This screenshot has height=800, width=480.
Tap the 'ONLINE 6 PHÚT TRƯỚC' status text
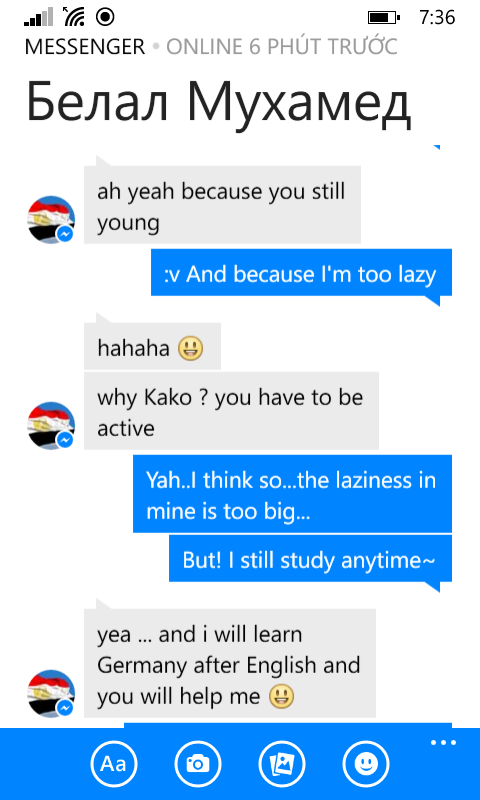point(282,47)
